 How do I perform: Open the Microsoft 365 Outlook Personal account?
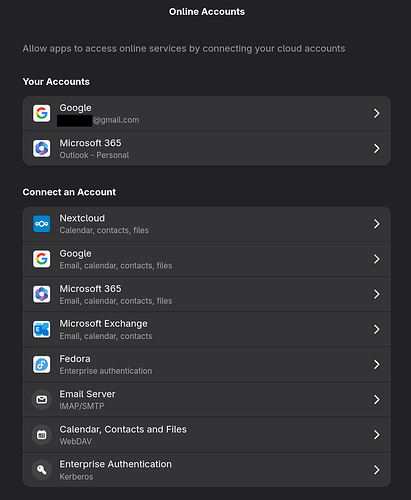point(207,148)
